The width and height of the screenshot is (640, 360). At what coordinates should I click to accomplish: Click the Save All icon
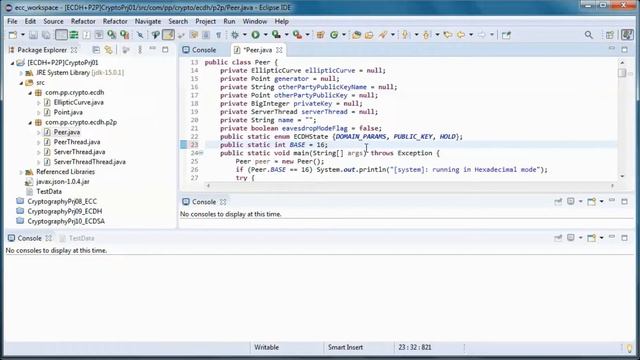coord(46,35)
